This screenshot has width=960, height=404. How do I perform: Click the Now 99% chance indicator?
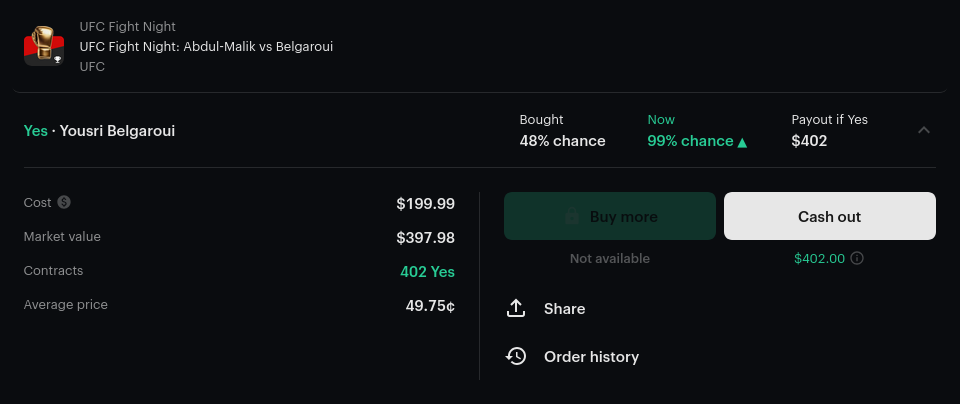click(690, 141)
